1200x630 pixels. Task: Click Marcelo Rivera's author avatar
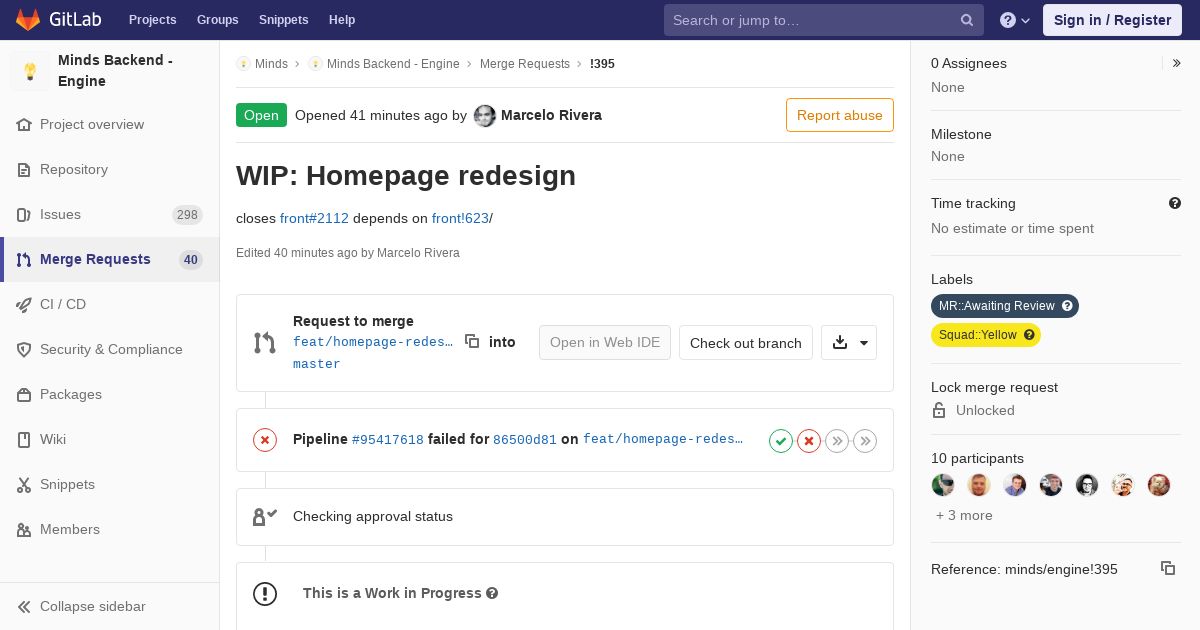pyautogui.click(x=485, y=116)
